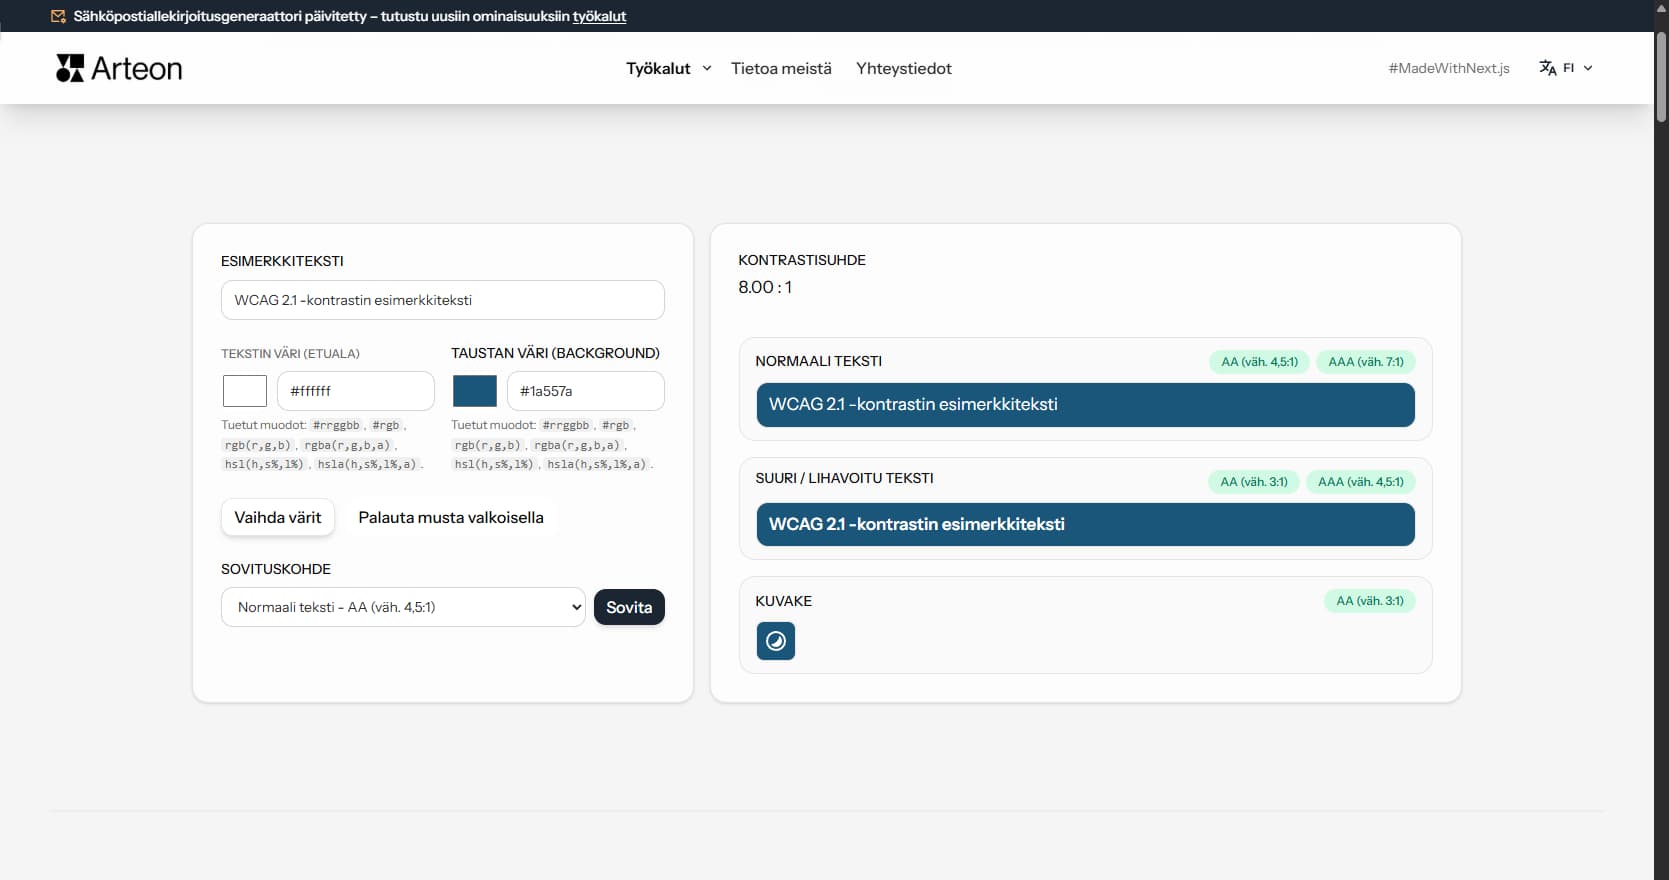Click the normal text preview bar
This screenshot has height=880, width=1669.
1085,405
